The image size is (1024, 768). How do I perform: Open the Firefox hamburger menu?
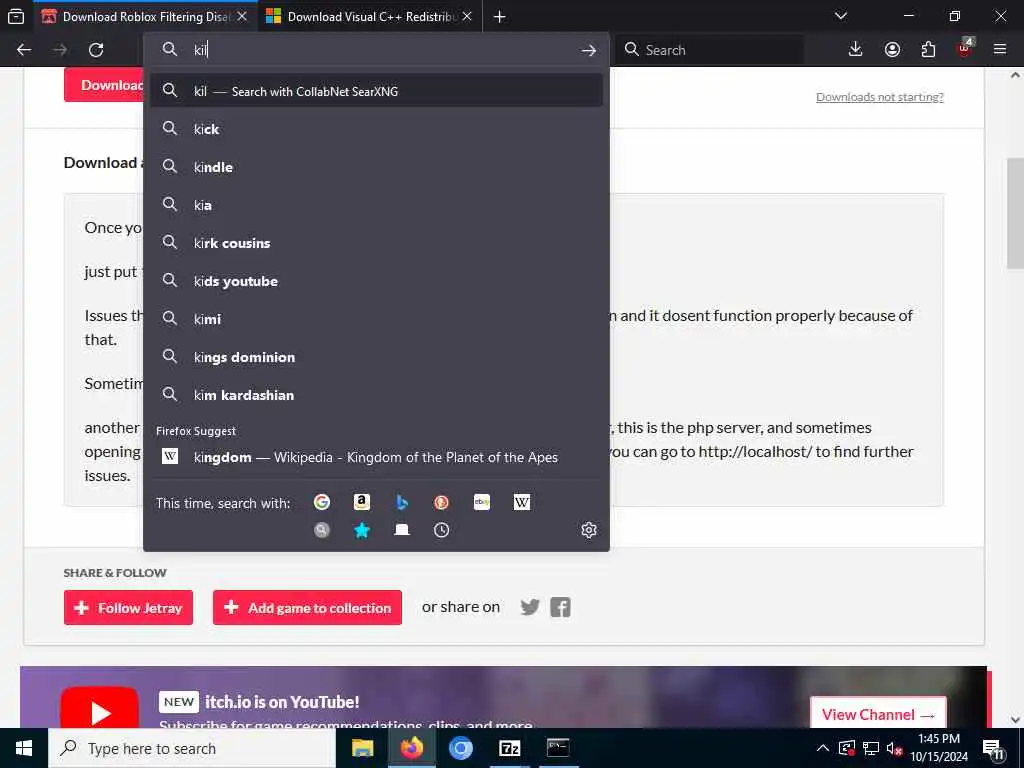coord(1000,50)
